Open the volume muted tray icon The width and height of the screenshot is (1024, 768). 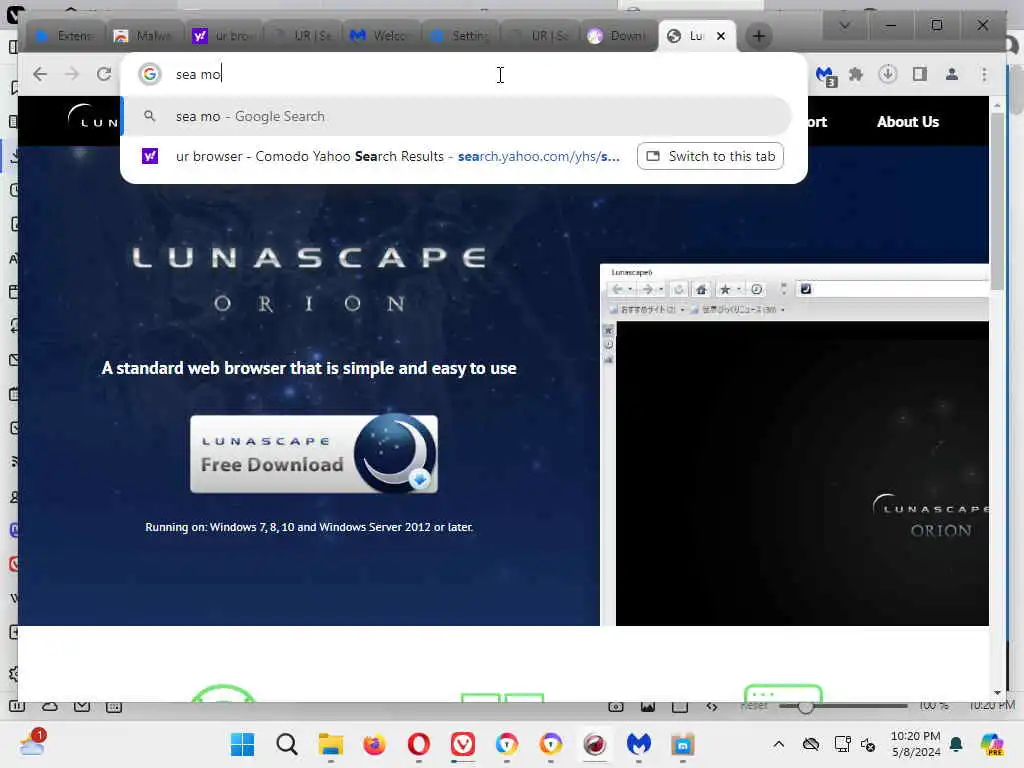[869, 744]
